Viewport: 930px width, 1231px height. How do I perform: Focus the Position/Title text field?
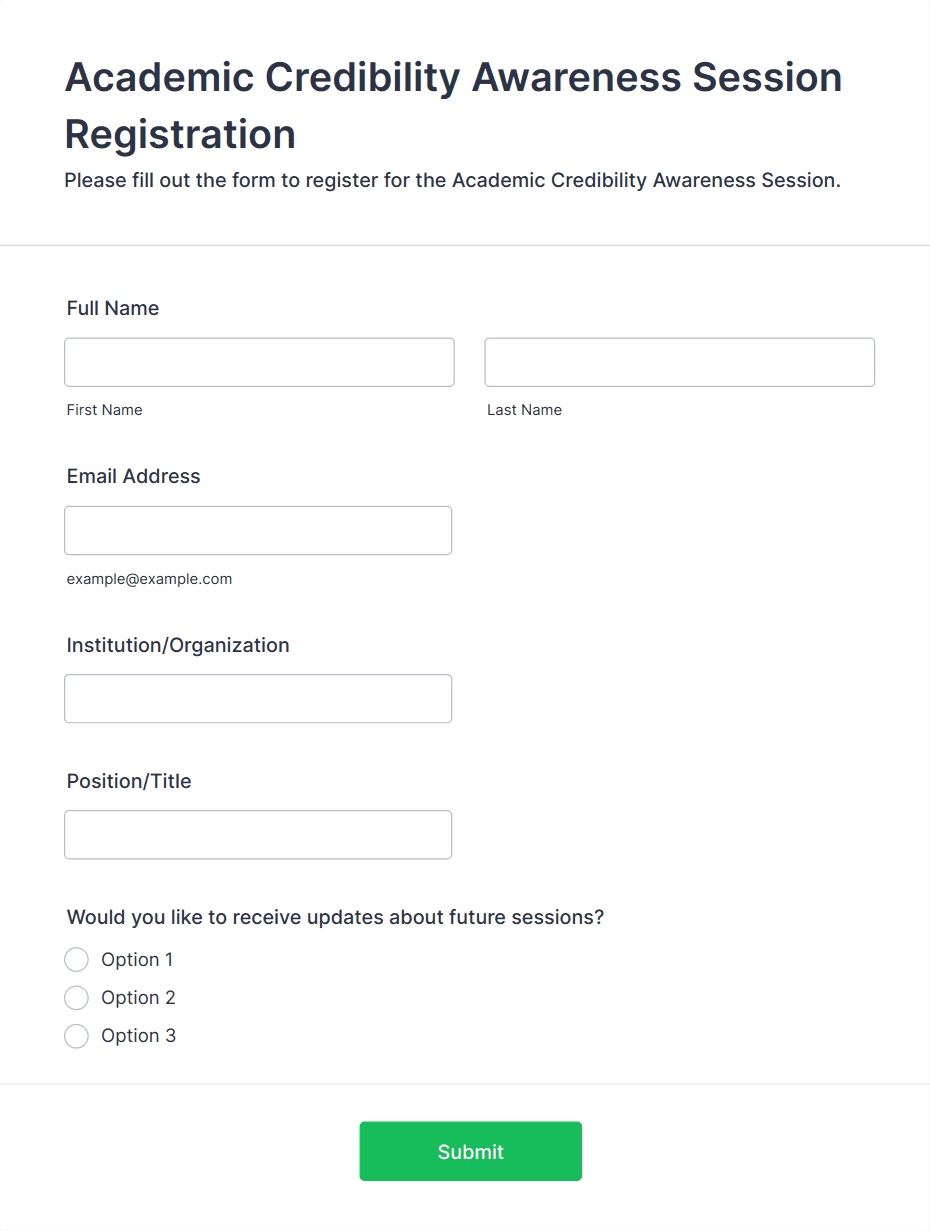(258, 835)
